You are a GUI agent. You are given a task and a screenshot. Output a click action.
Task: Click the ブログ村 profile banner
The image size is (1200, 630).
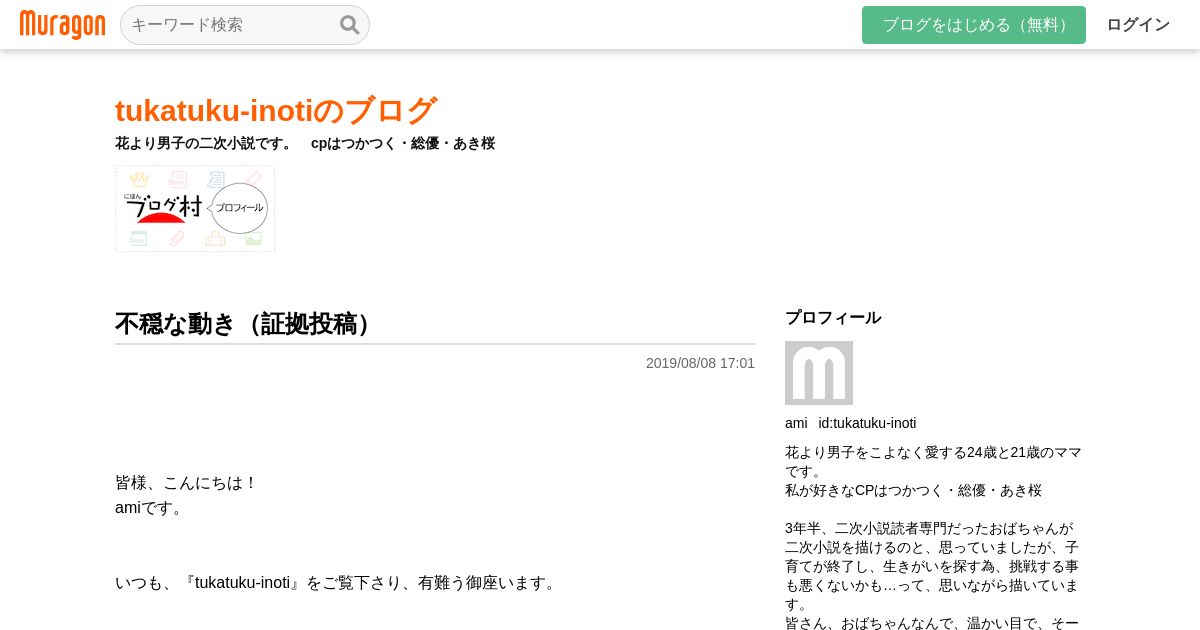tap(195, 208)
